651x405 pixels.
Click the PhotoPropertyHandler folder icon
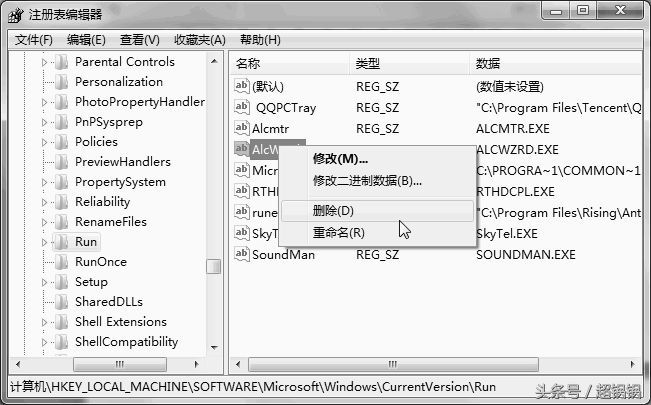tap(61, 102)
